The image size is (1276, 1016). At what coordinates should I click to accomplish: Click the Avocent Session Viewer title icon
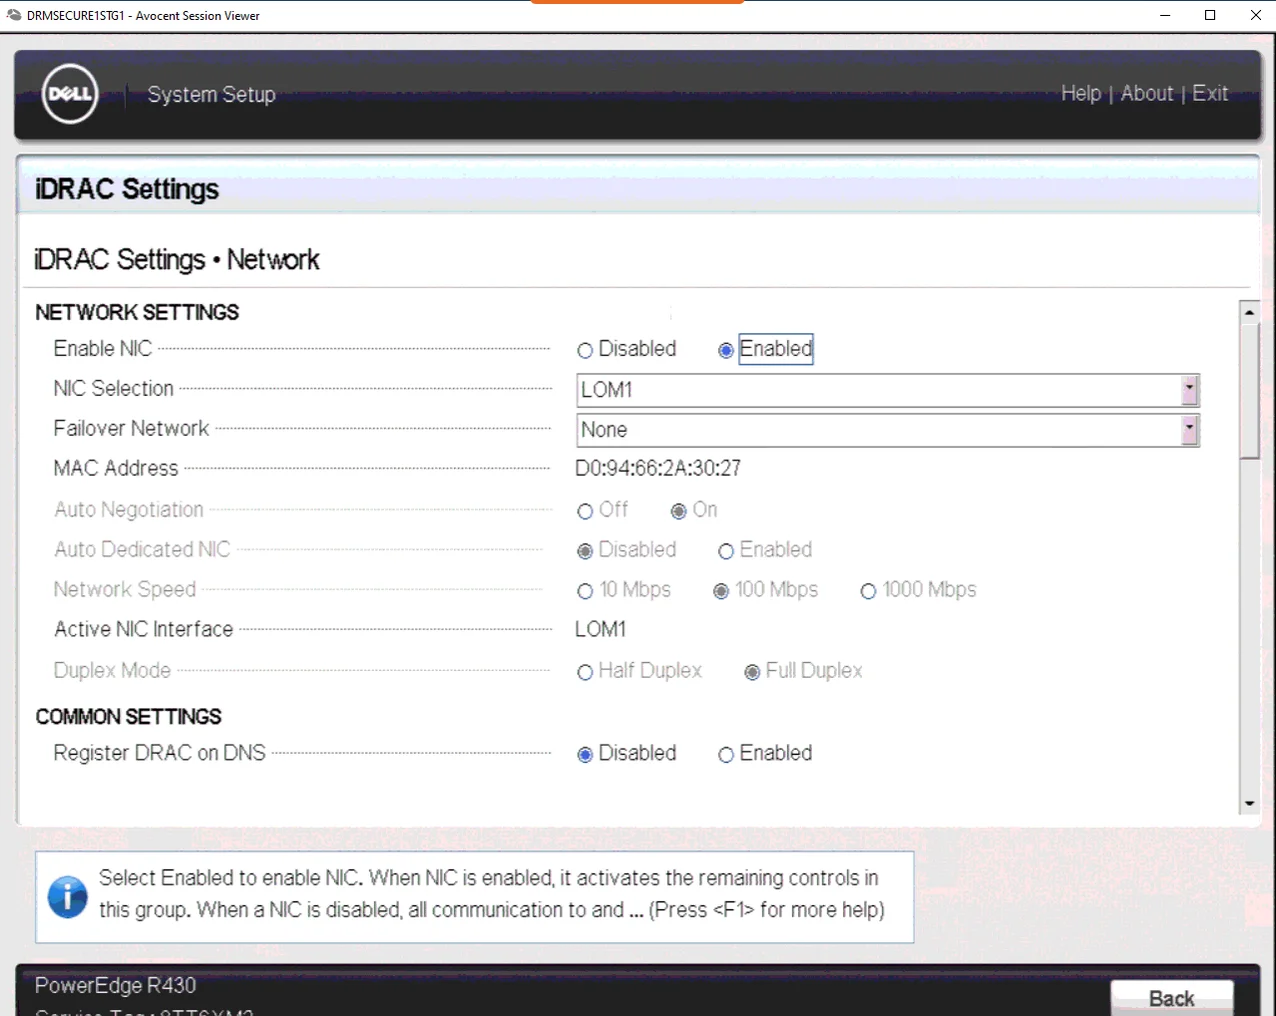(x=13, y=15)
